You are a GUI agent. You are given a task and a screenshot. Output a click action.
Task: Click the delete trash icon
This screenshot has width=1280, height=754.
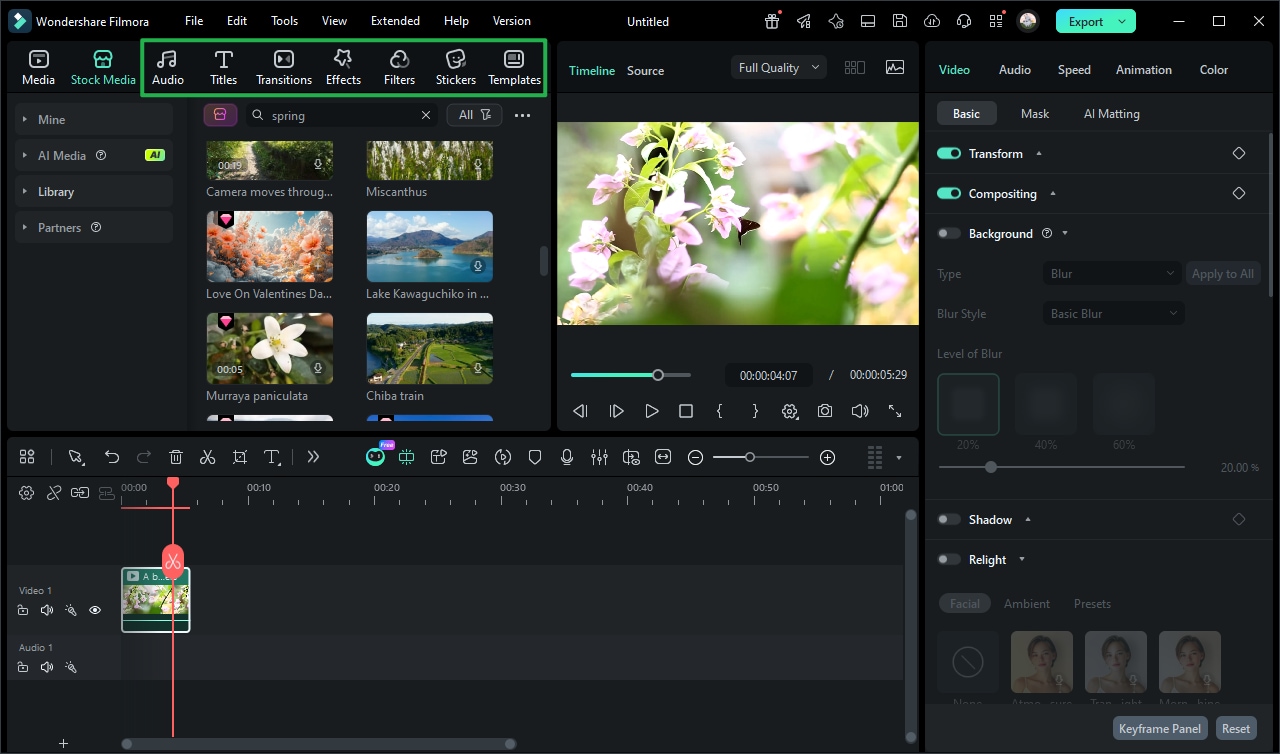(x=176, y=457)
